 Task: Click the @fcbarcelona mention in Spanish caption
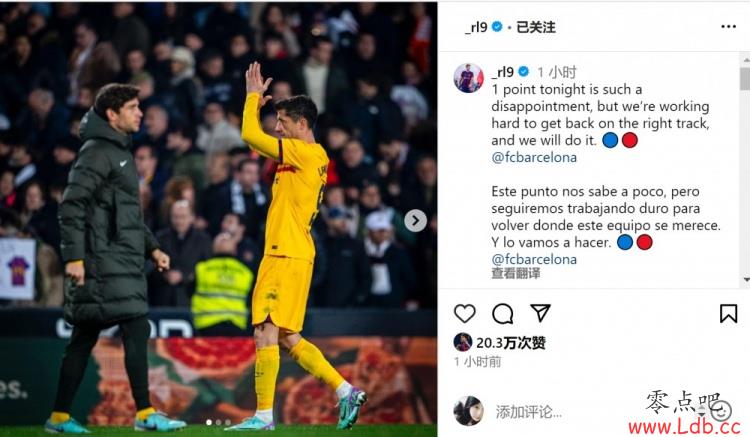click(x=534, y=259)
